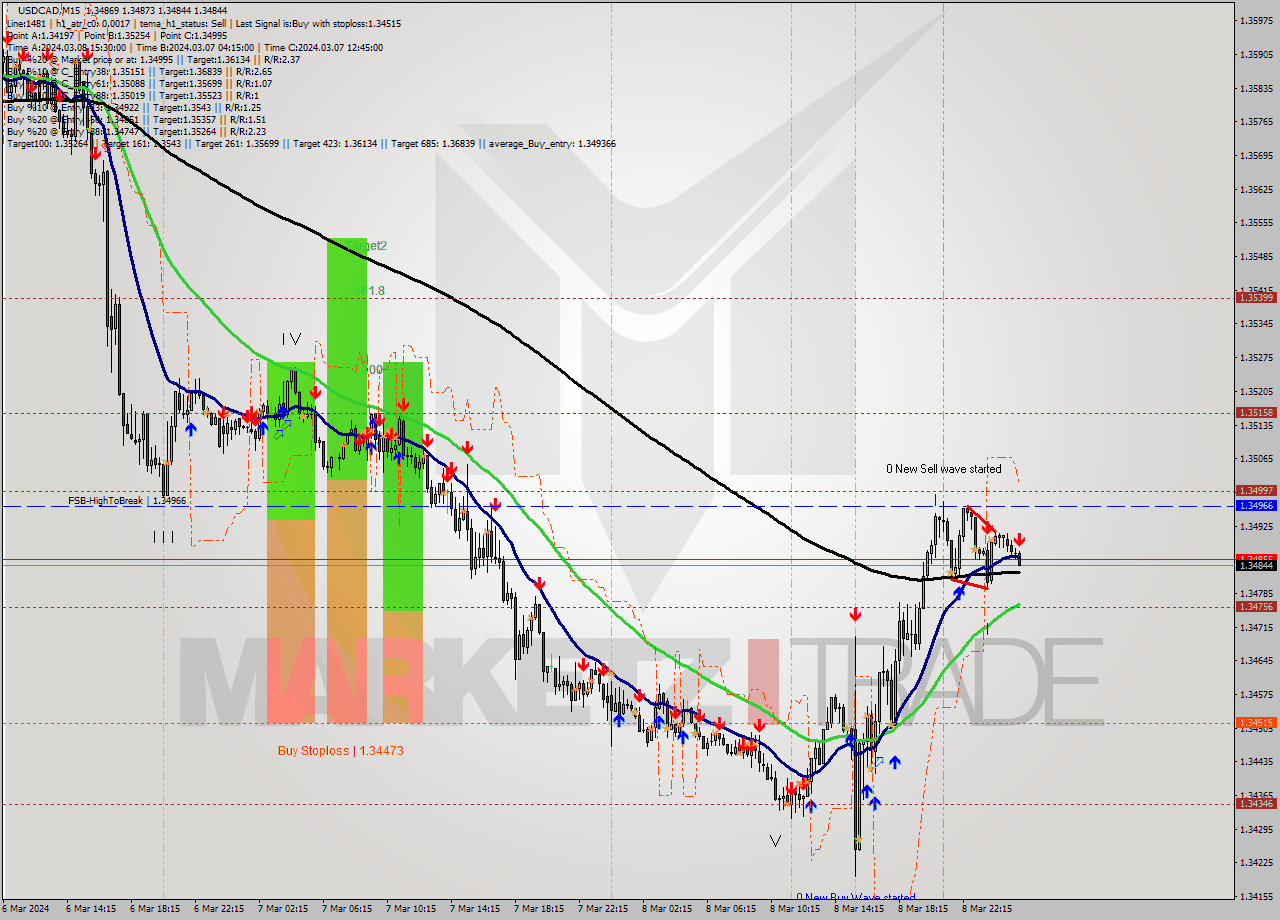Screen dimensions: 1280x920
Task: Click the 'Target 685: 1.36839' text
Action: click(x=434, y=144)
